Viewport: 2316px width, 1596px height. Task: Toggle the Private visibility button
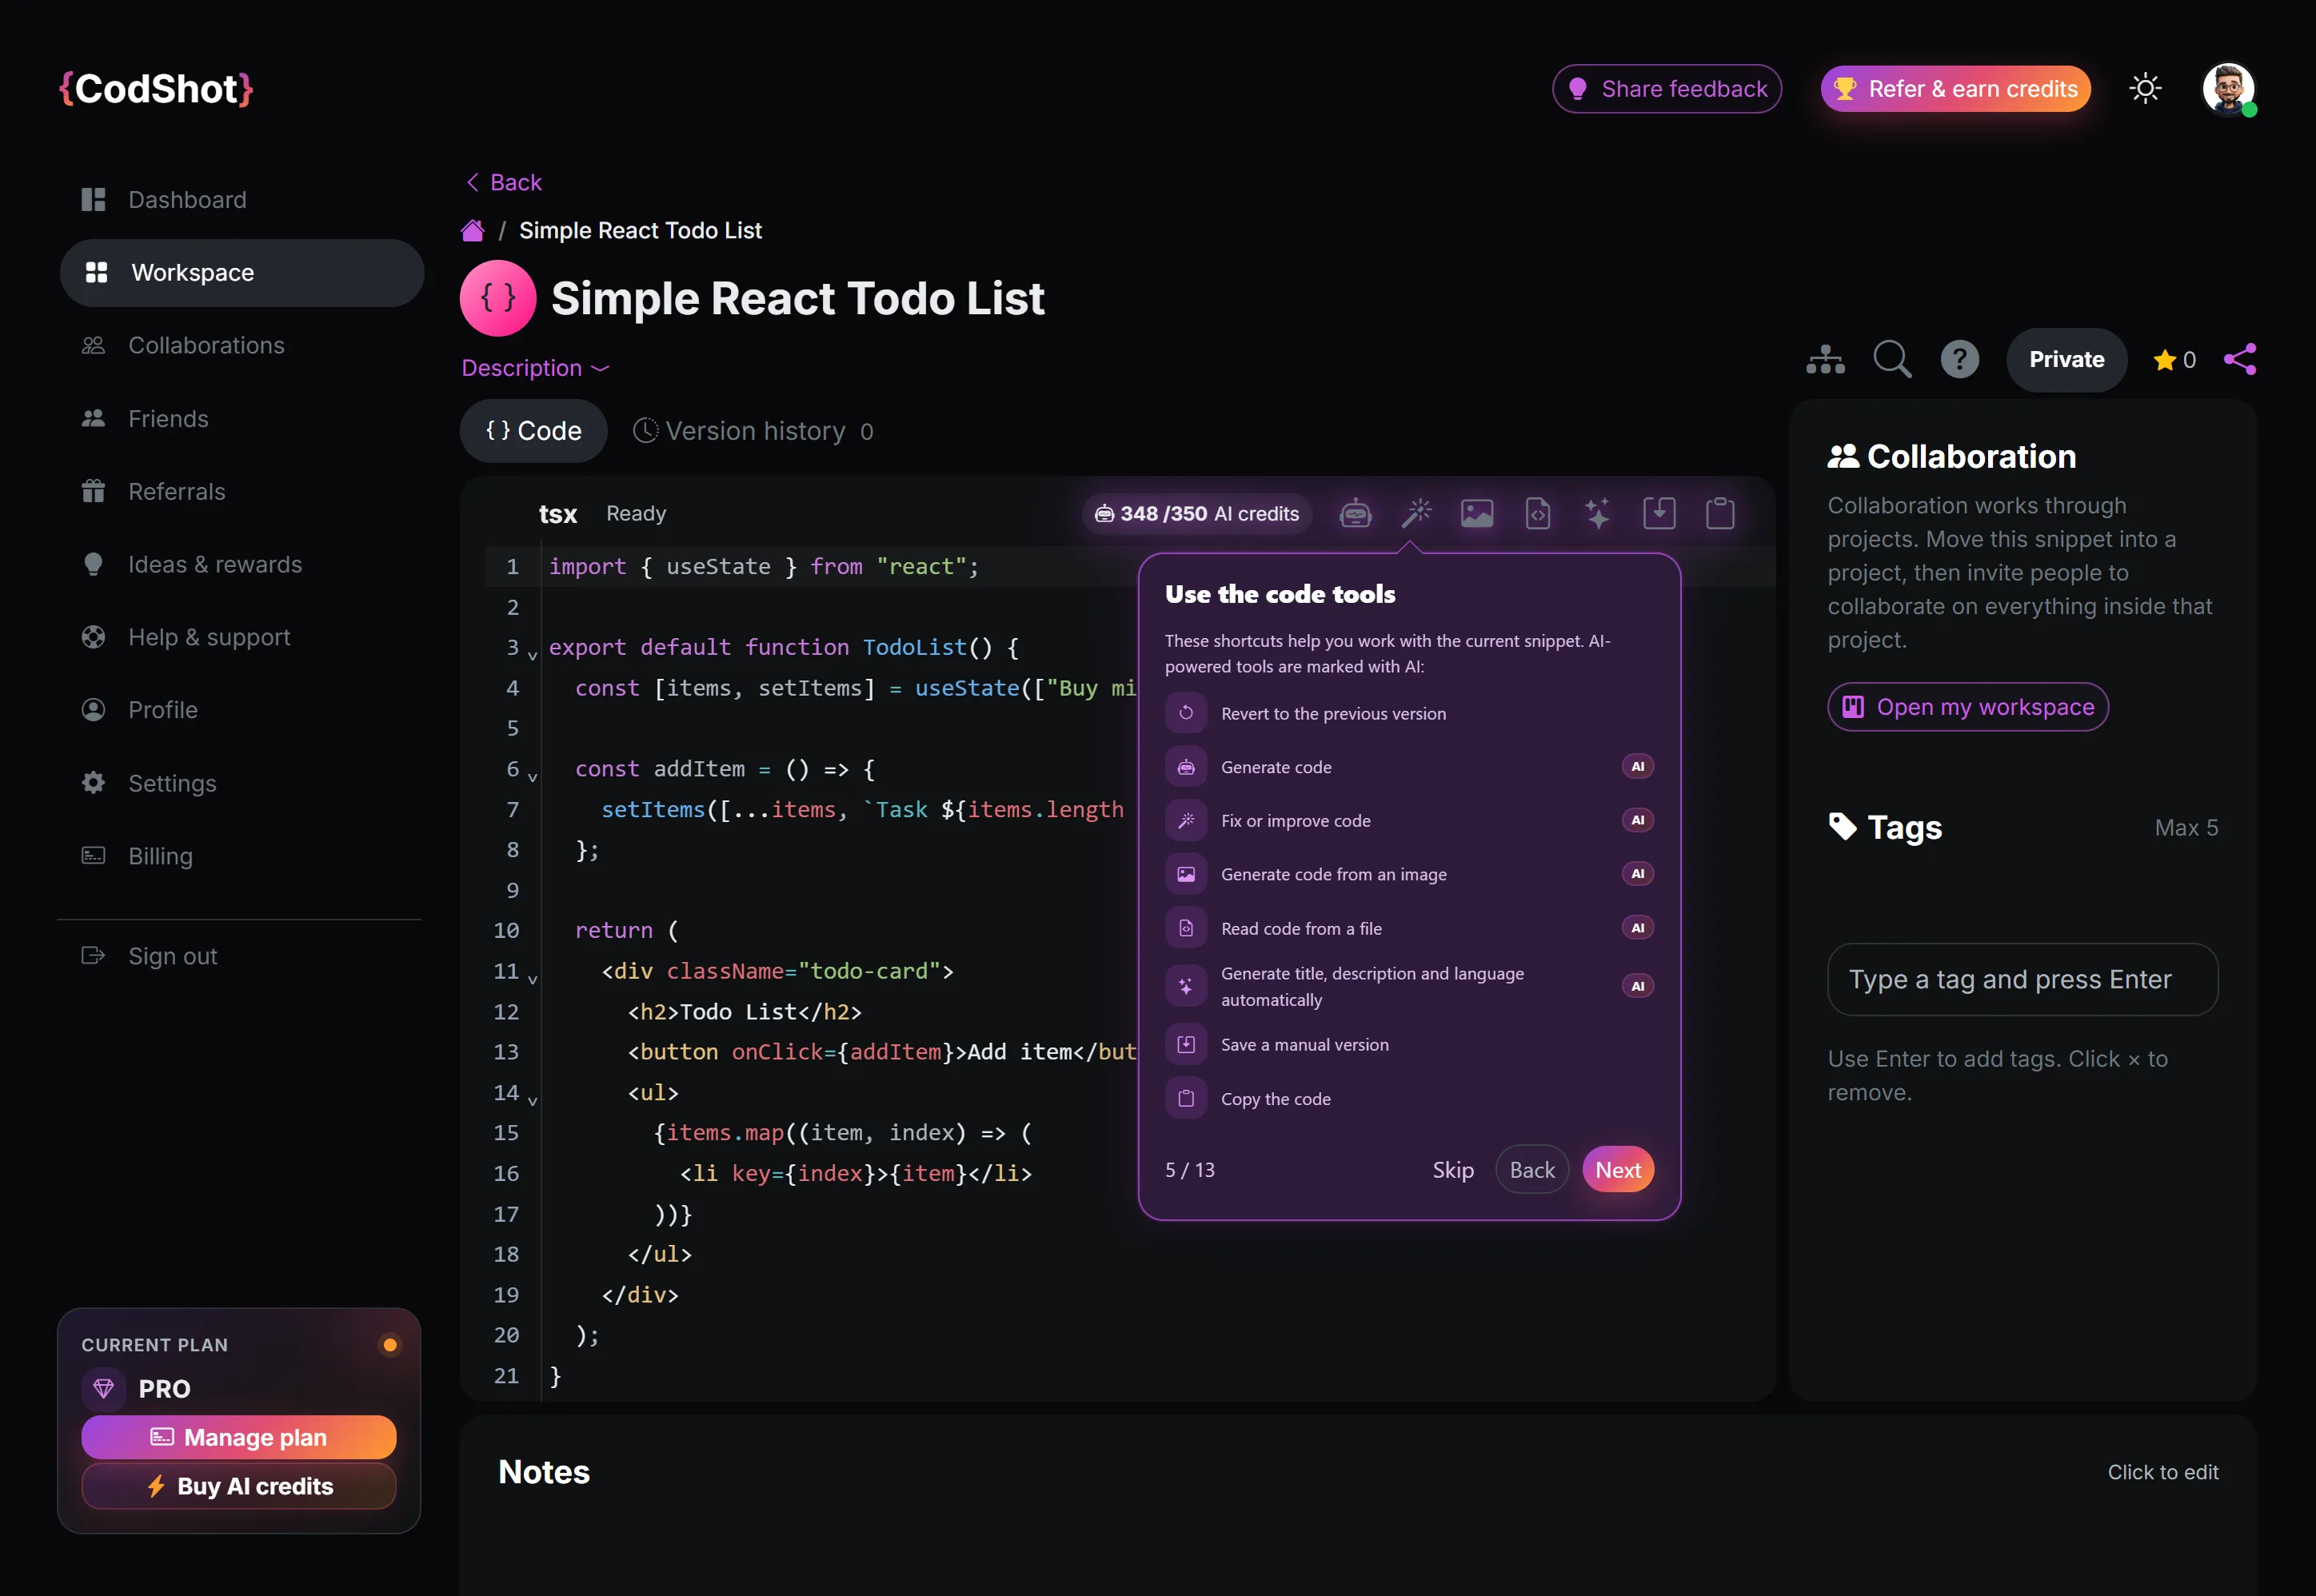[2067, 360]
